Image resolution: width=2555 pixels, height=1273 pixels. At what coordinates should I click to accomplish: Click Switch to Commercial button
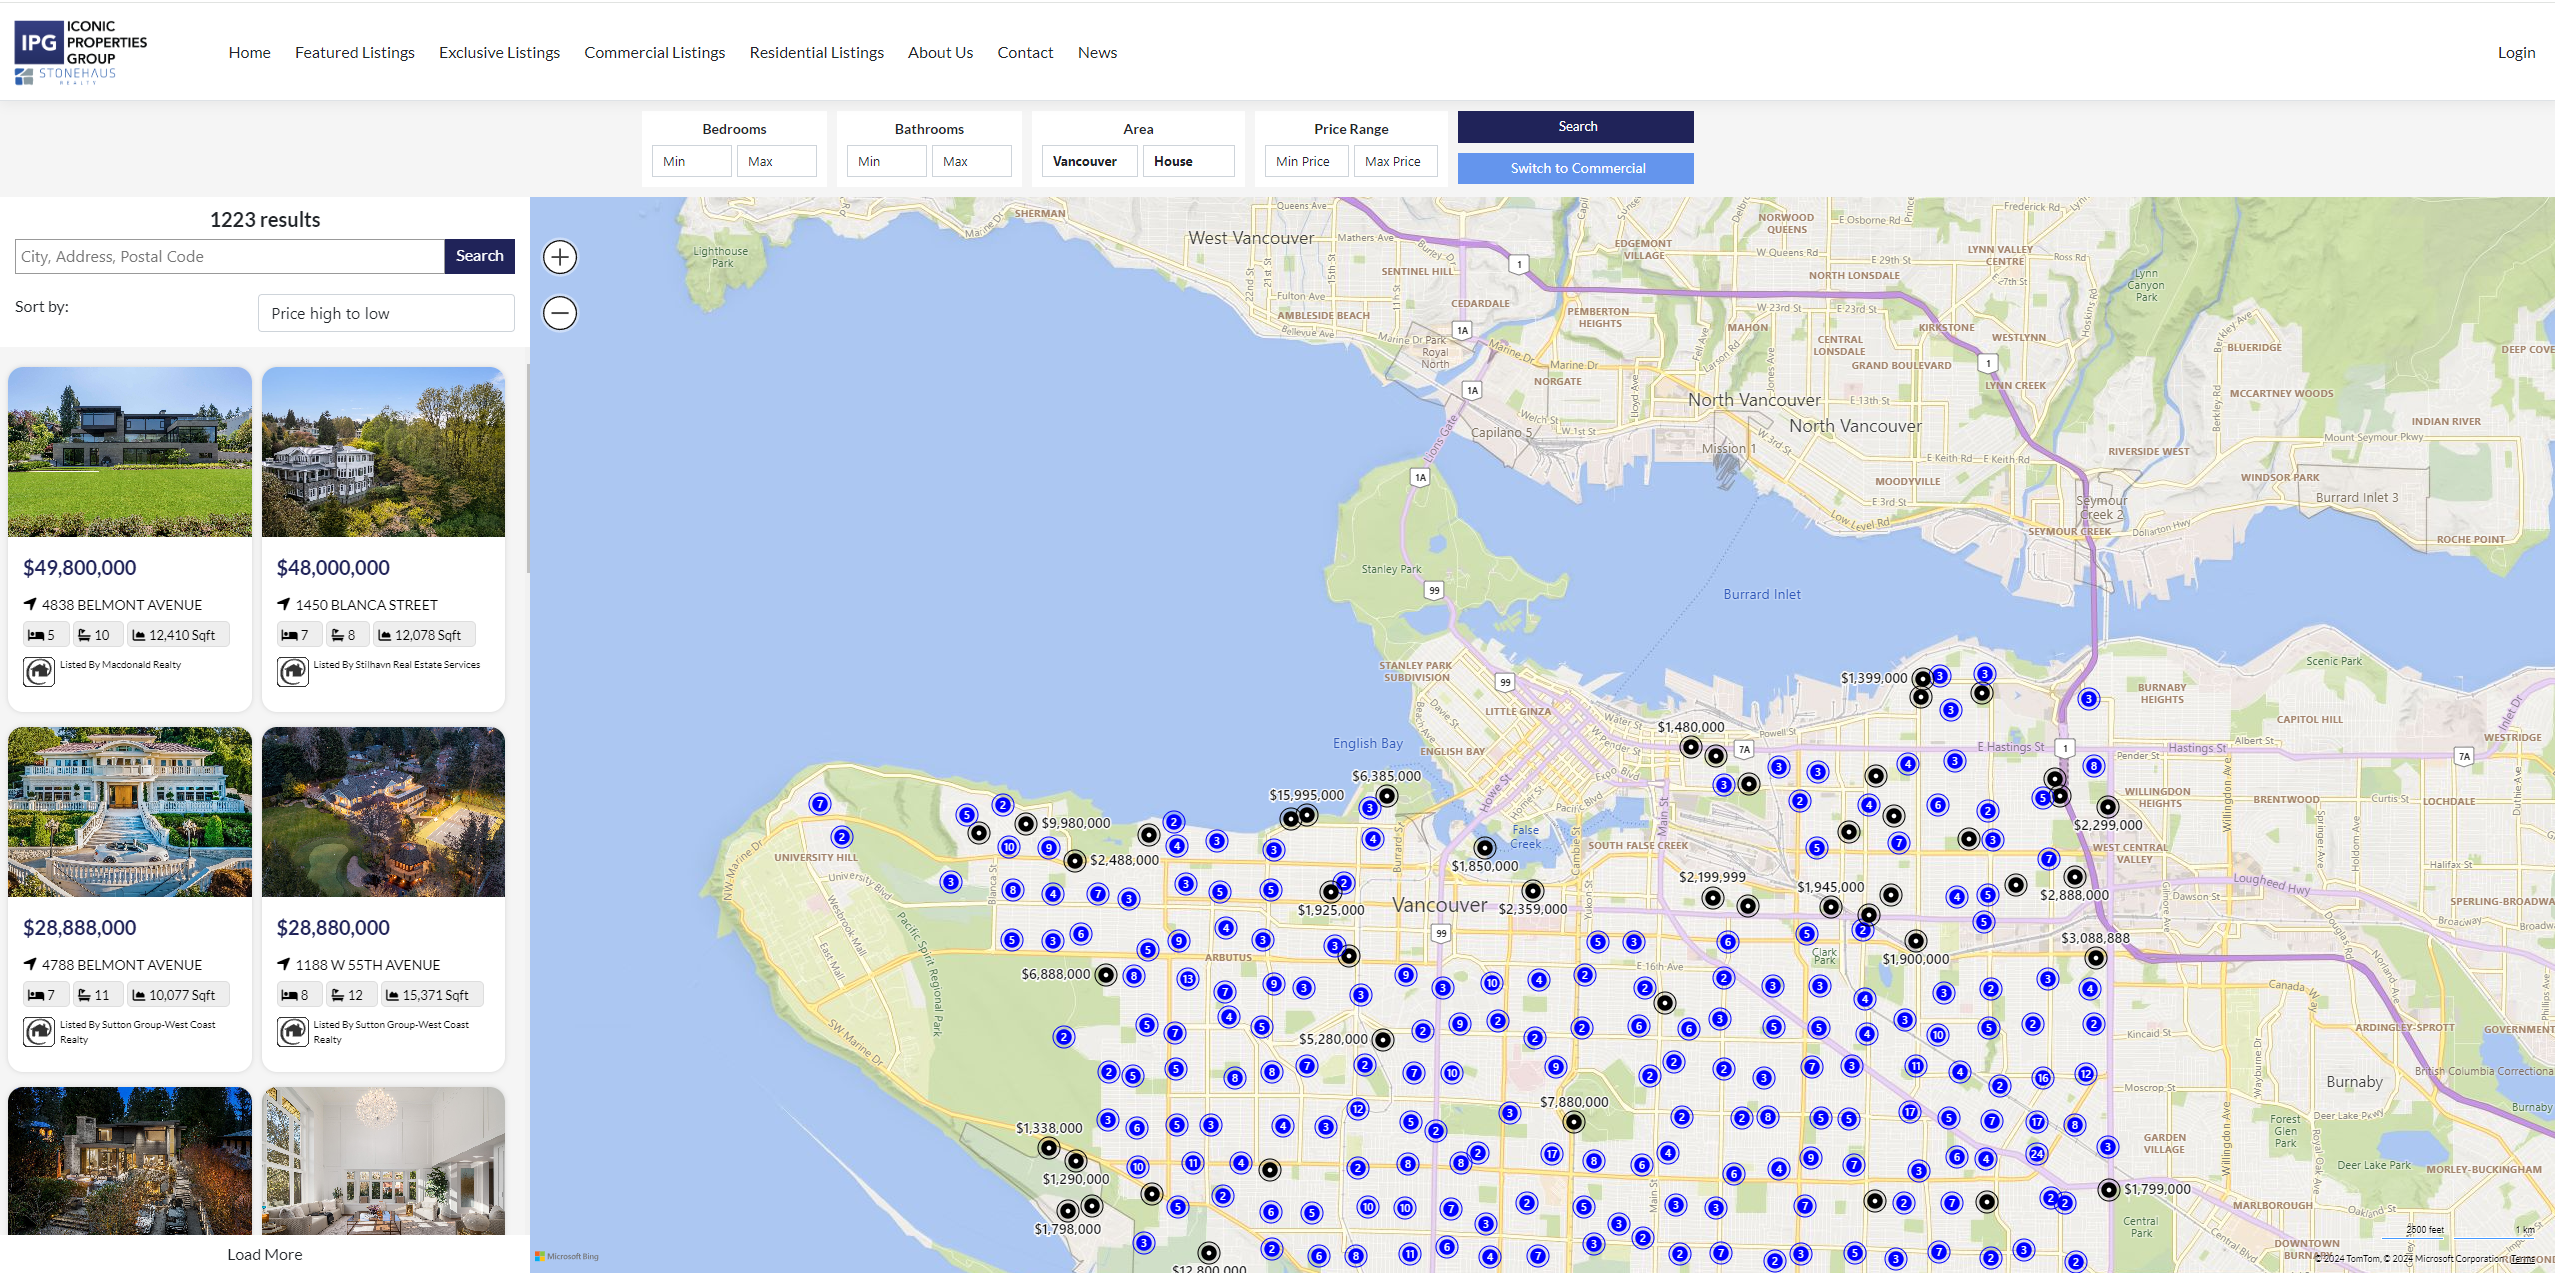pos(1576,168)
